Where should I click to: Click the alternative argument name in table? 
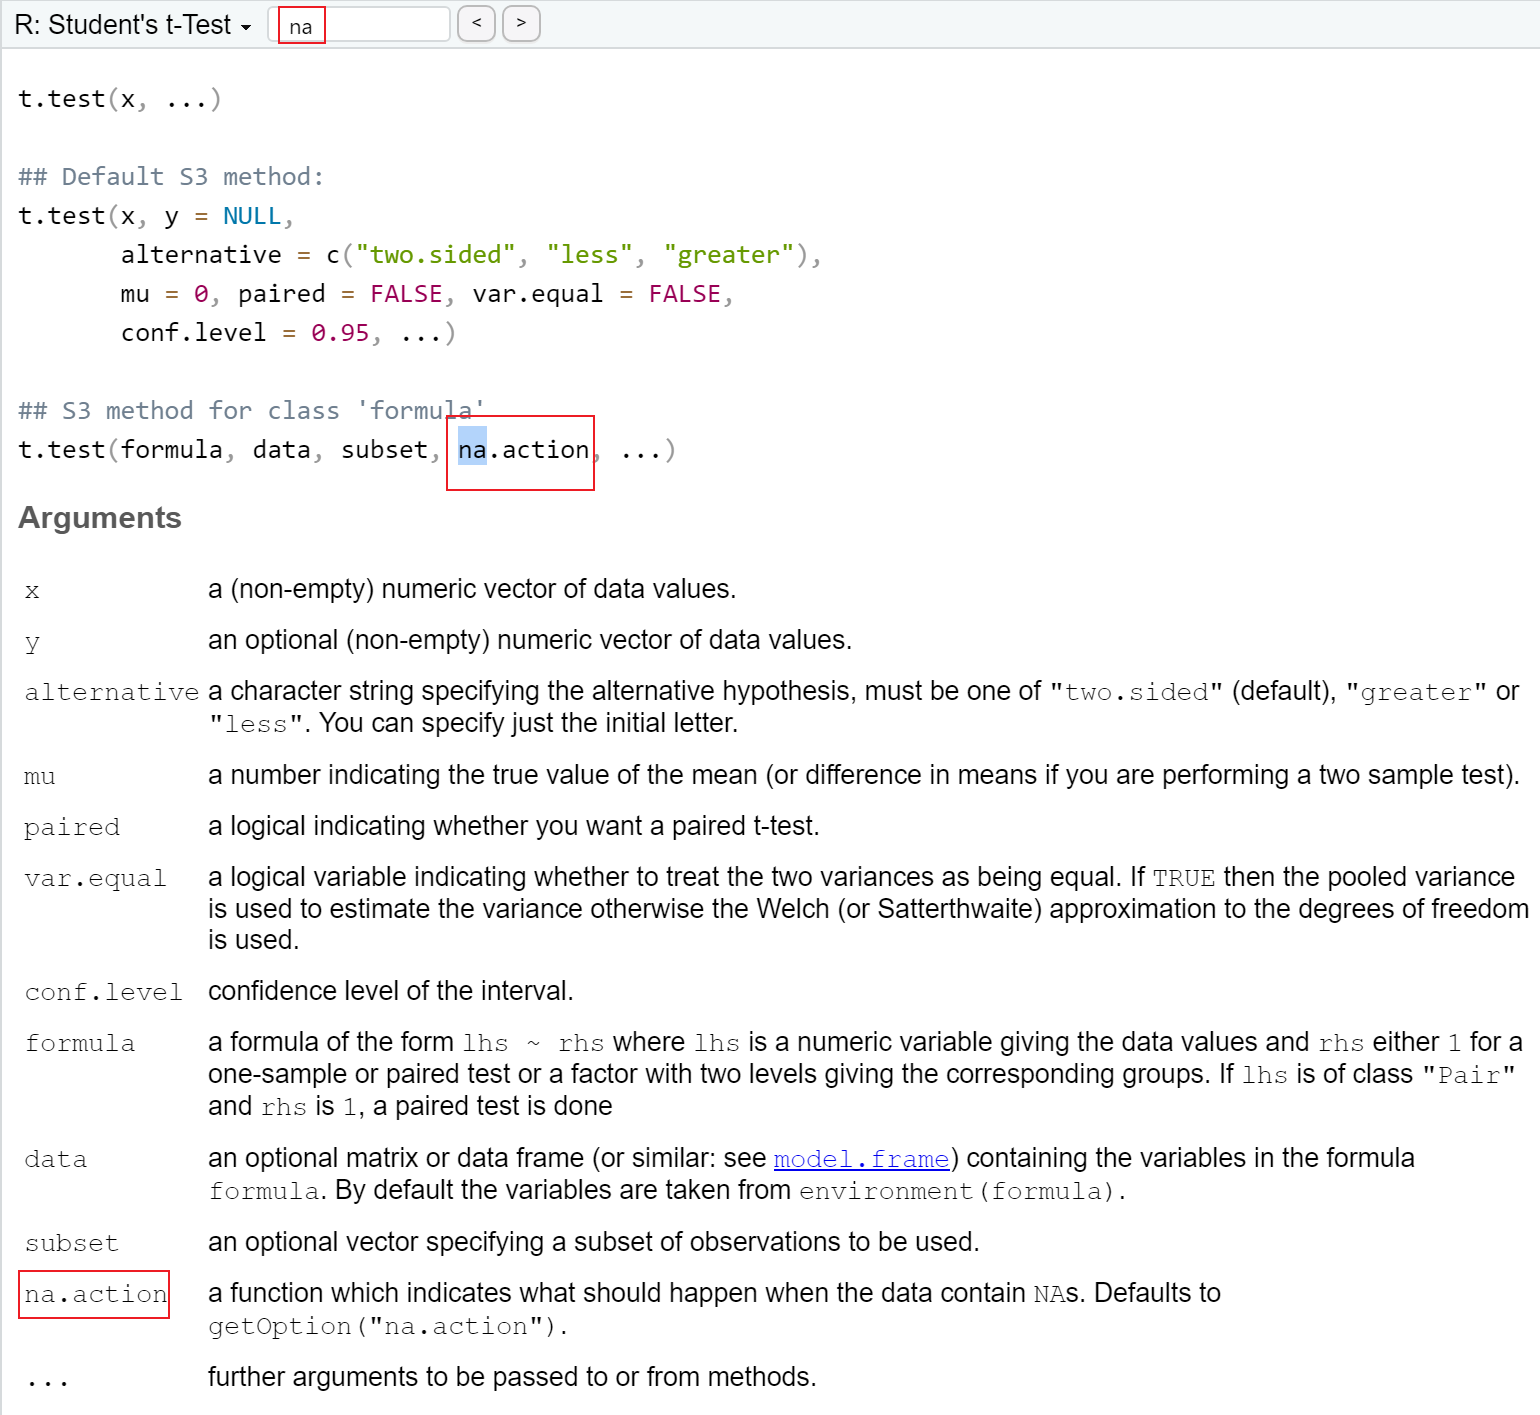(x=111, y=692)
